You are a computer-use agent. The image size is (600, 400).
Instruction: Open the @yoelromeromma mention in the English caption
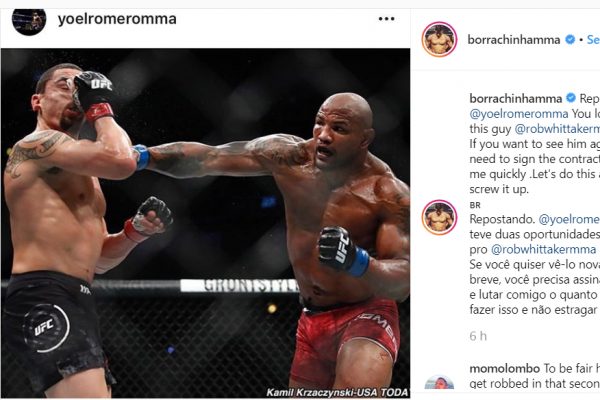click(519, 114)
